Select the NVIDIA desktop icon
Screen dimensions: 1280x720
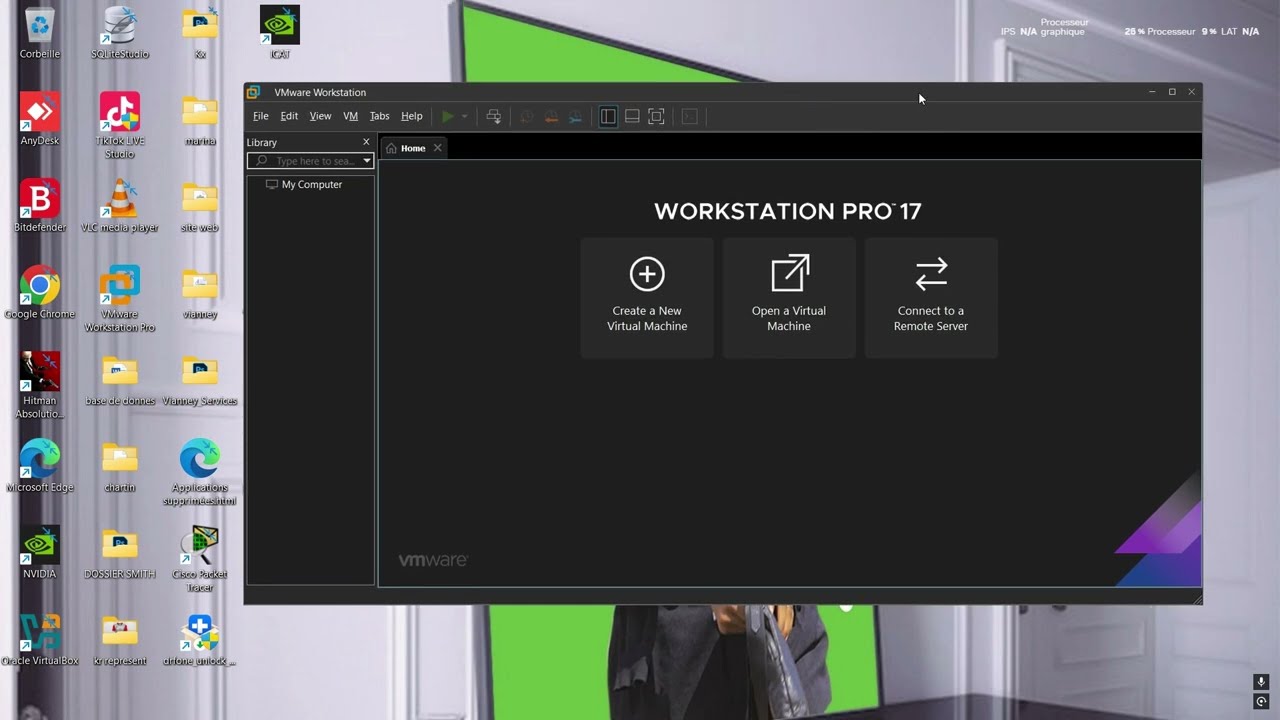click(x=40, y=552)
